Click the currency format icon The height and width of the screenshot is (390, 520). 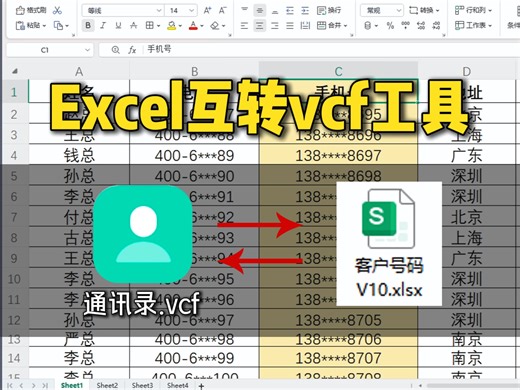368,25
